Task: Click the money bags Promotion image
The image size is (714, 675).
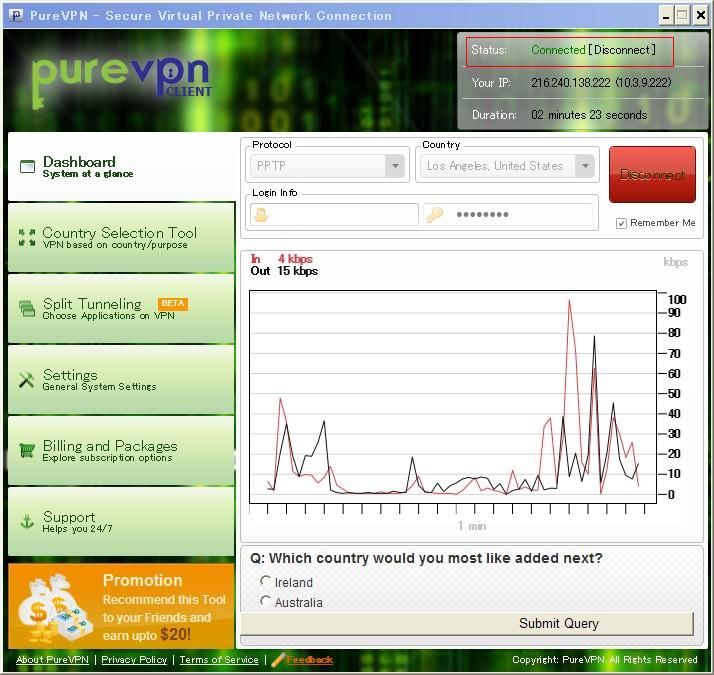Action: 55,608
